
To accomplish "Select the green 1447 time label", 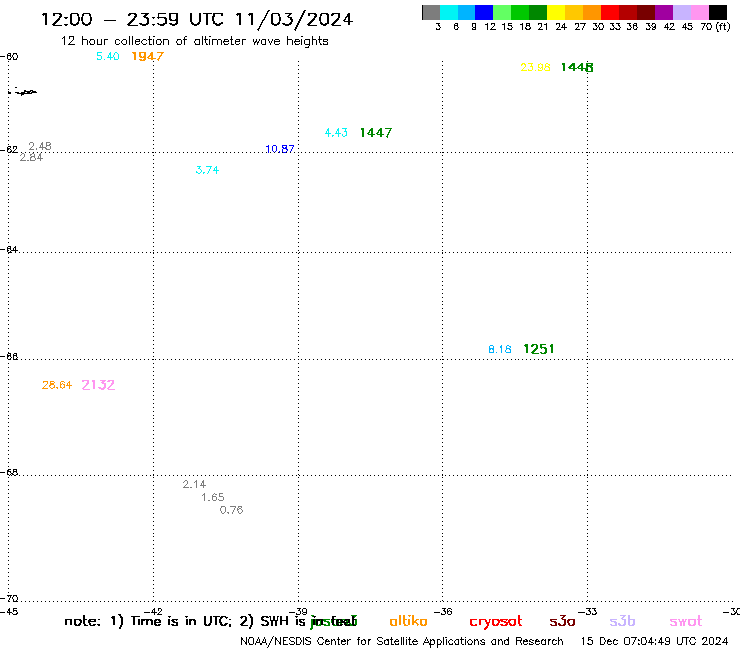I will coord(376,133).
